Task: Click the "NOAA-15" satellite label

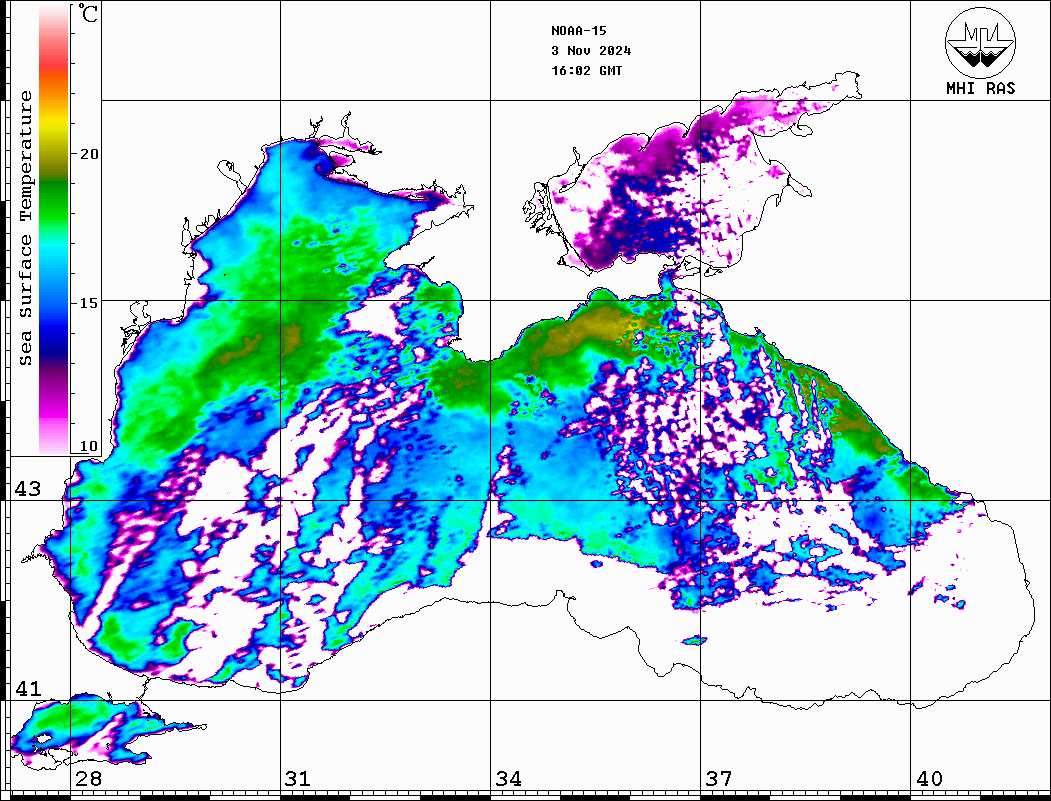Action: coord(578,31)
